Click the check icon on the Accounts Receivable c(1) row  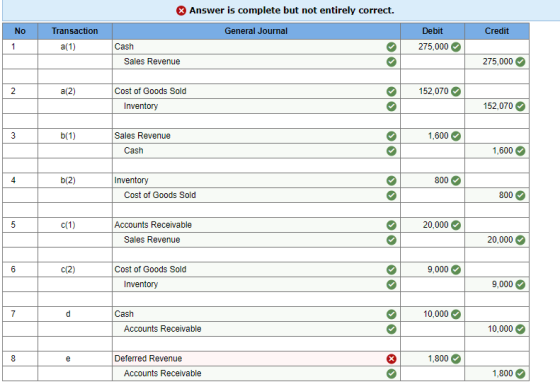pos(391,225)
